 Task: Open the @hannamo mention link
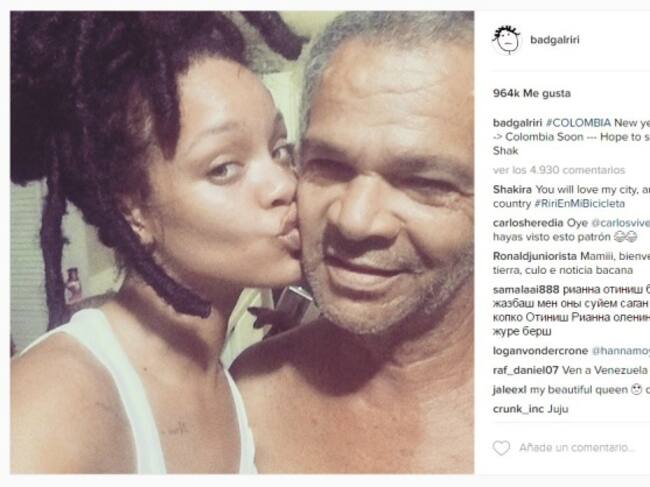click(x=621, y=351)
